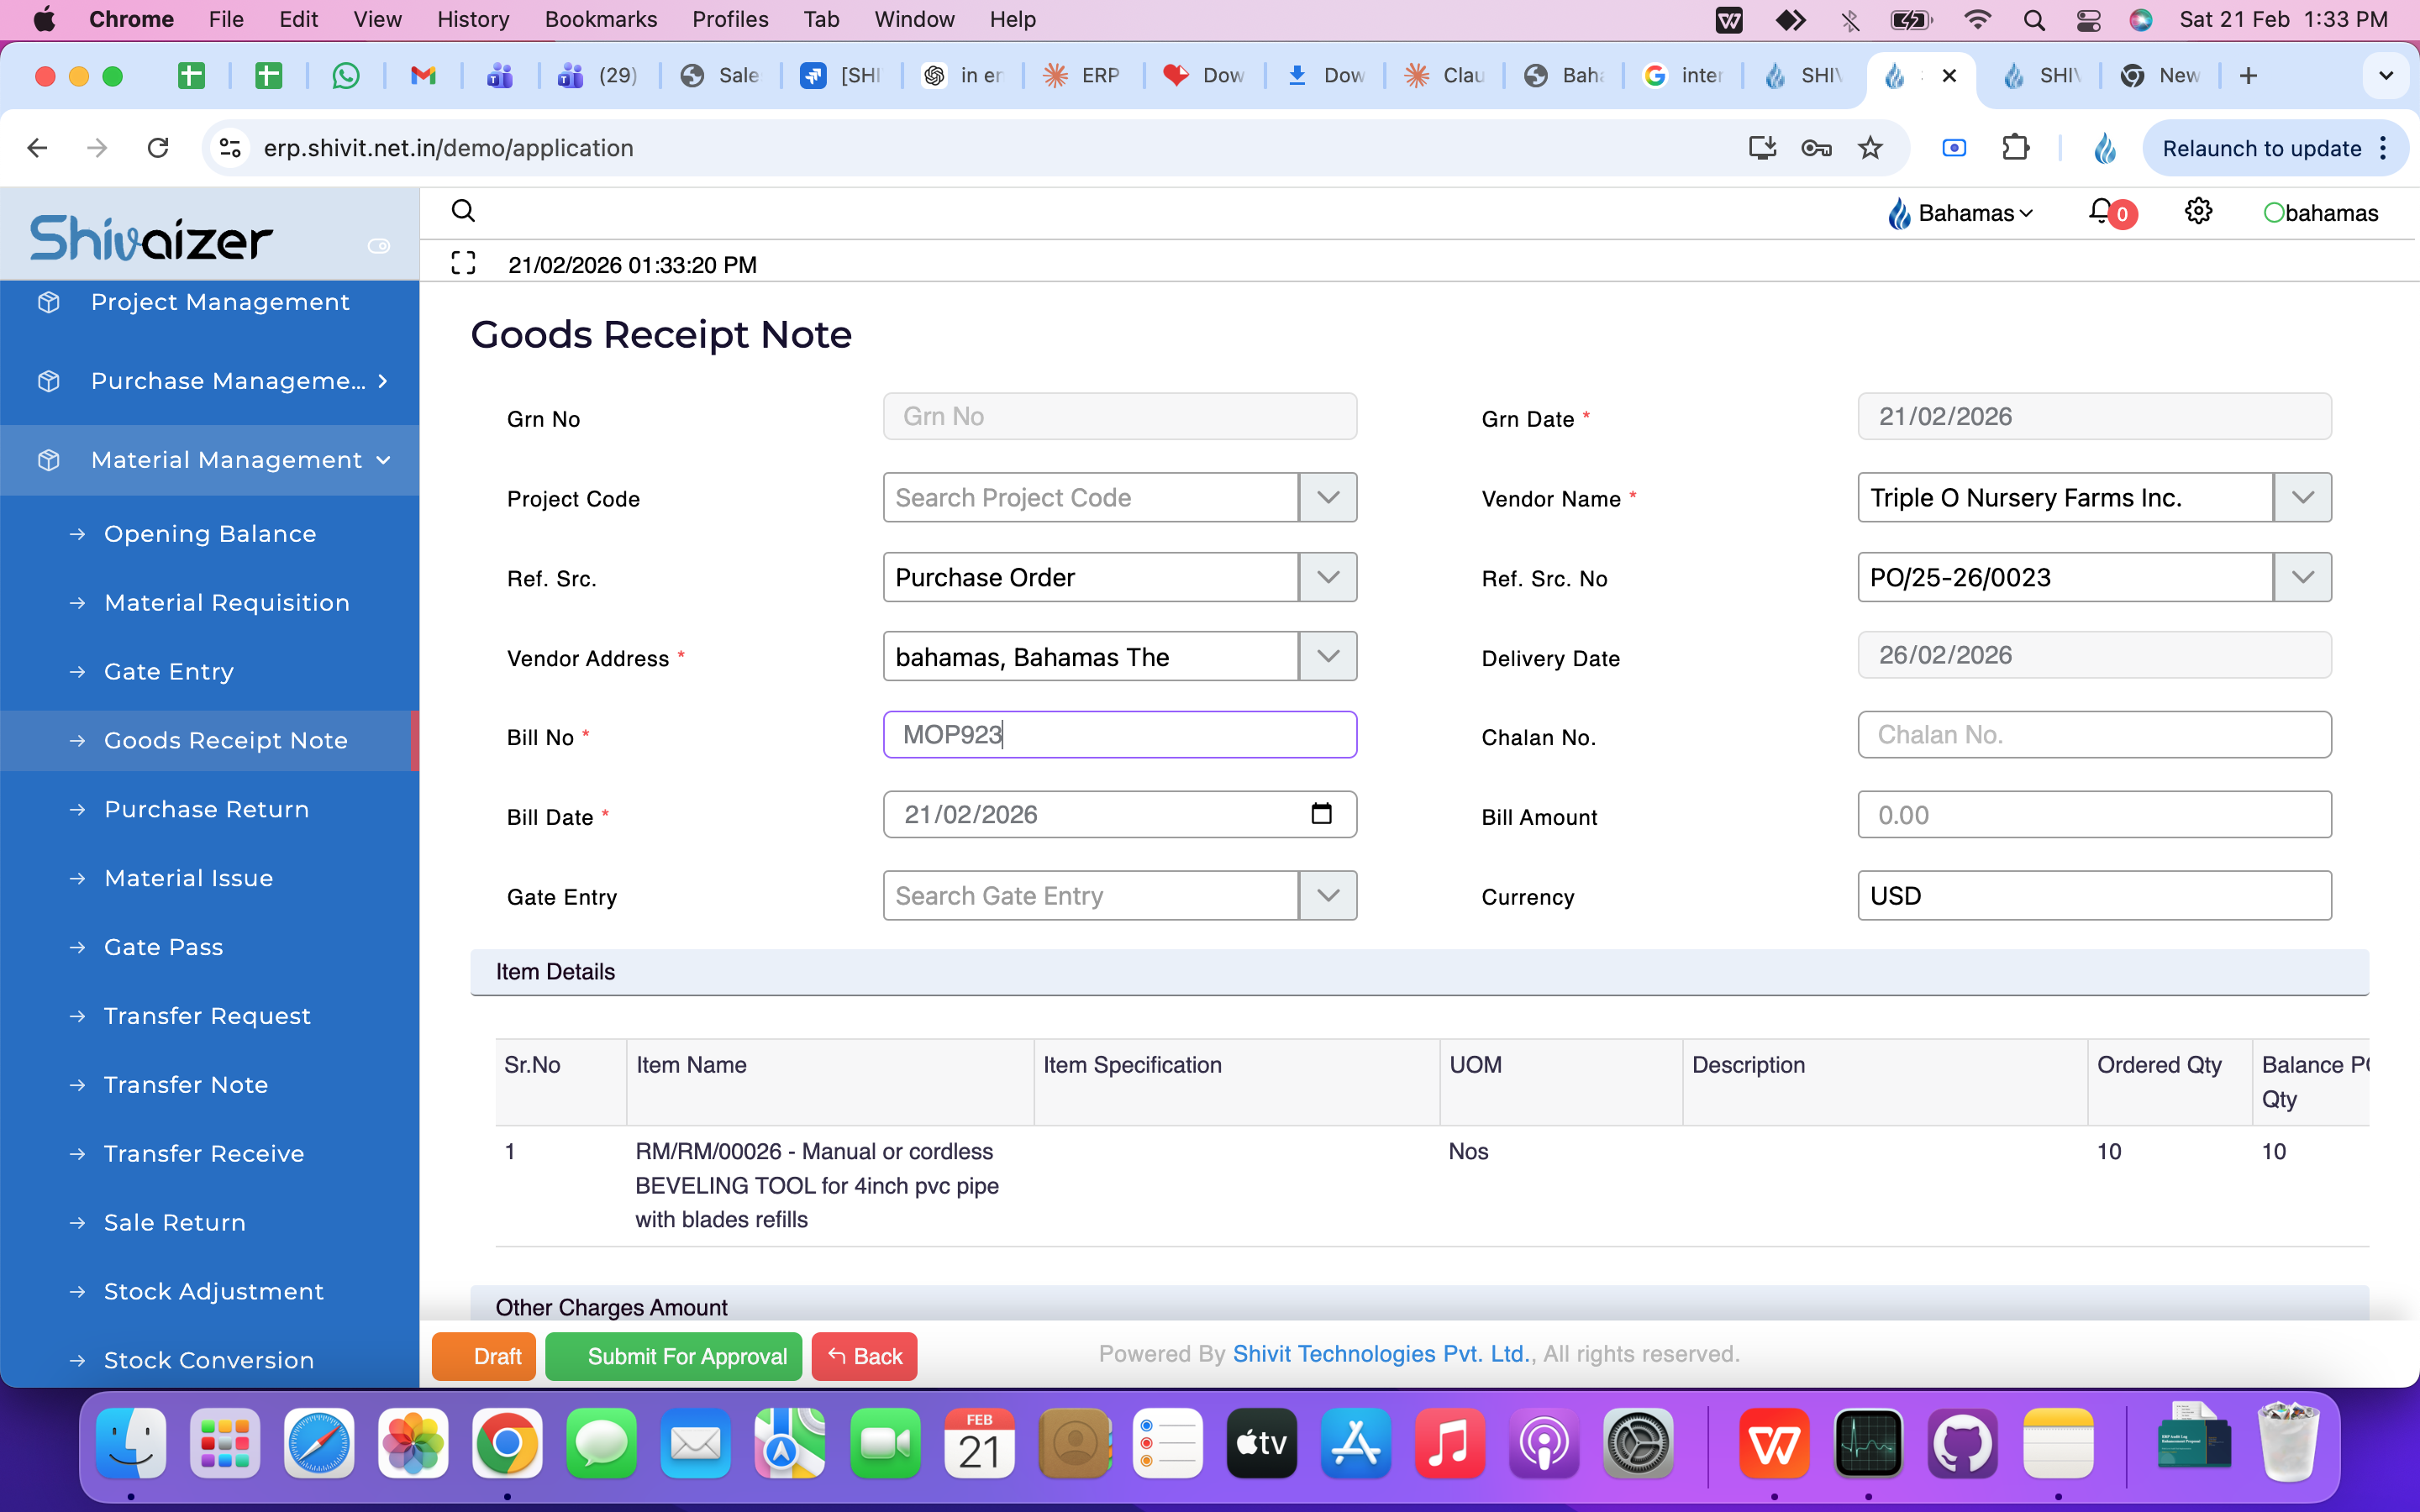
Task: Open Shivit Technologies Pvt. Ltd. link
Action: (x=1381, y=1354)
